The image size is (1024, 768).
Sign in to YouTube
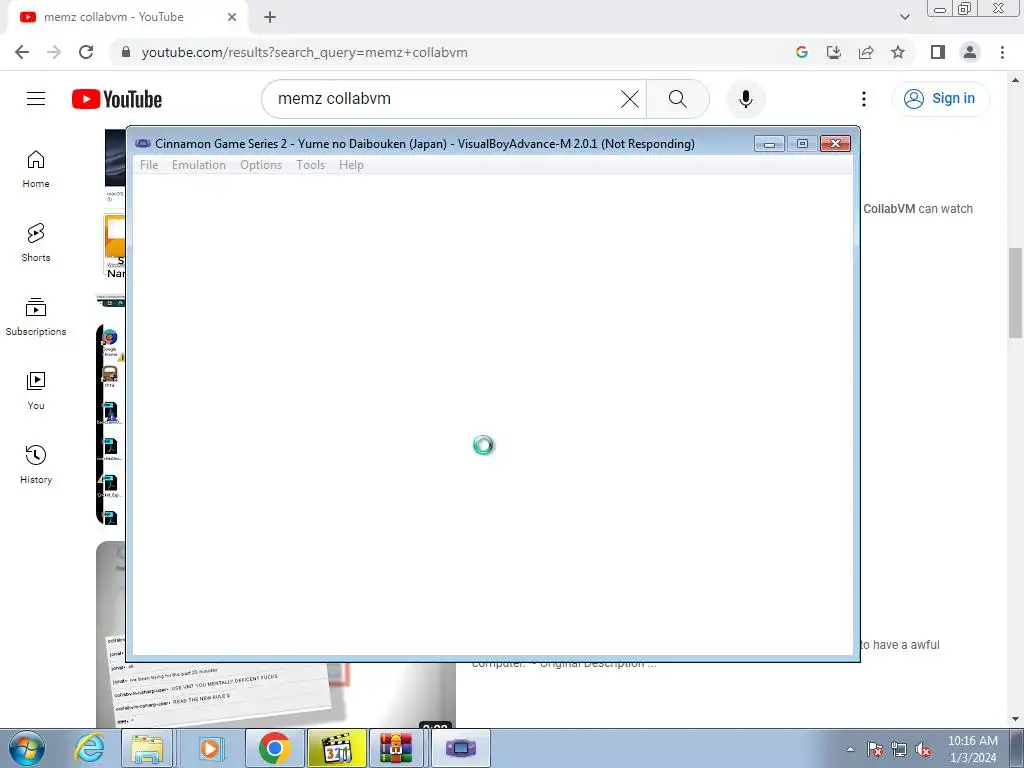tap(940, 99)
